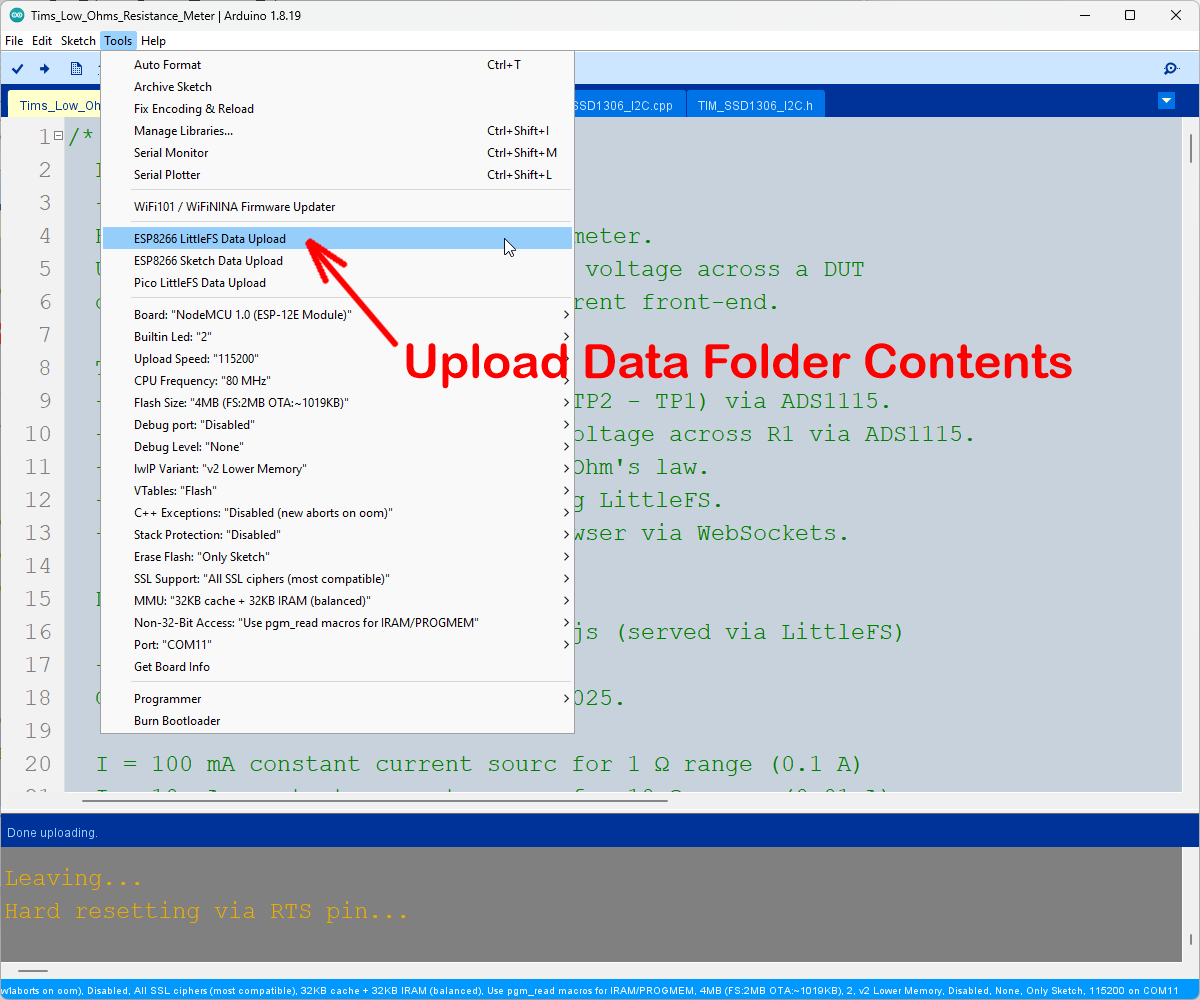Open the Help menu

point(153,41)
